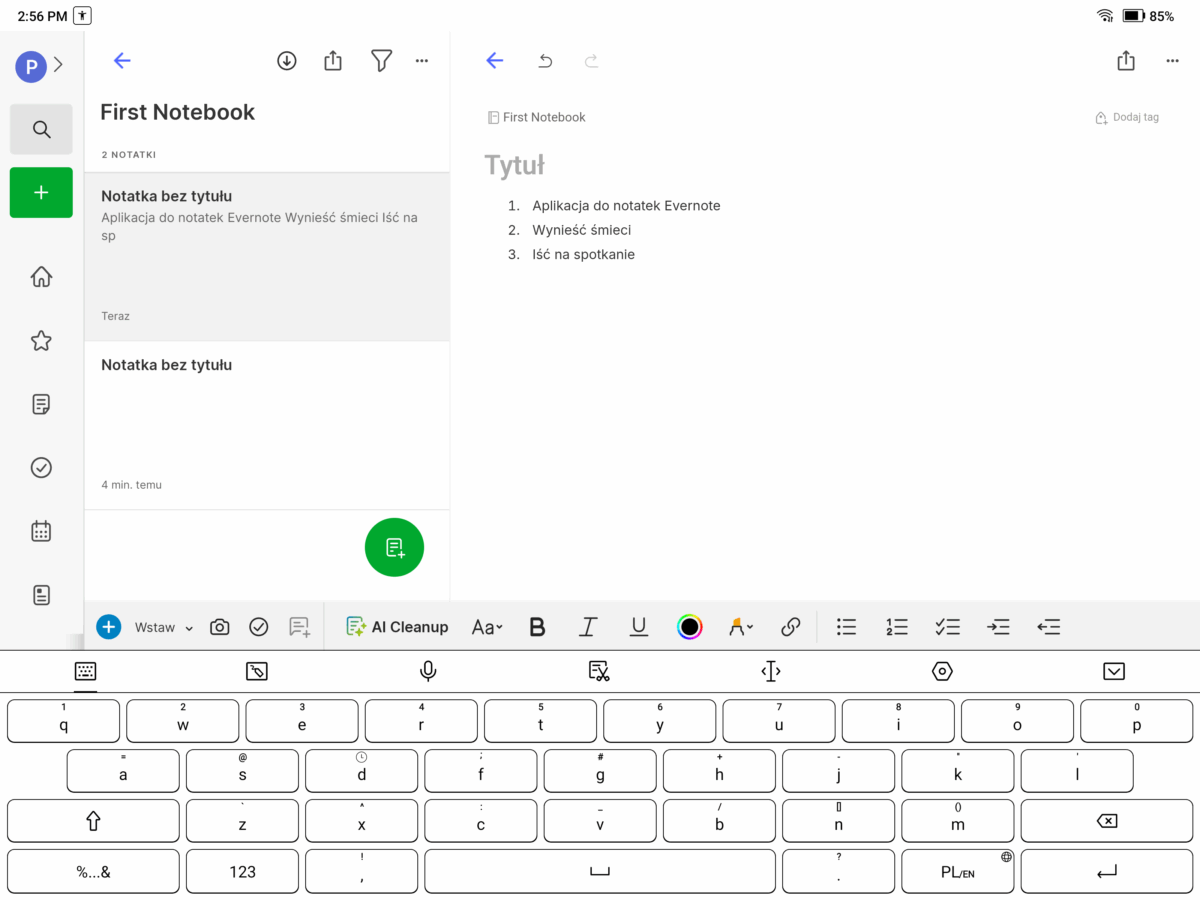Tap the green new note floating button
The image size is (1200, 900).
[x=394, y=548]
